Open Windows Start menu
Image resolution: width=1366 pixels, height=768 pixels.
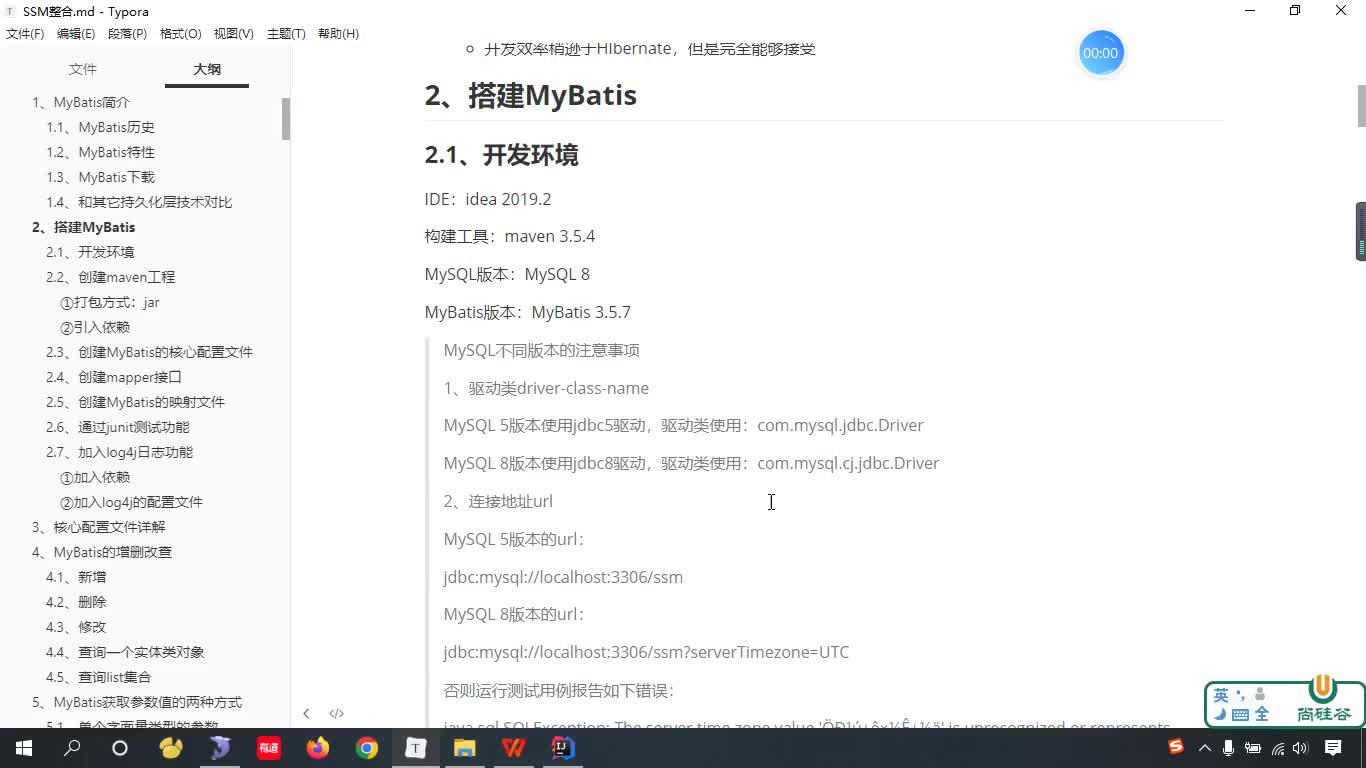click(24, 748)
